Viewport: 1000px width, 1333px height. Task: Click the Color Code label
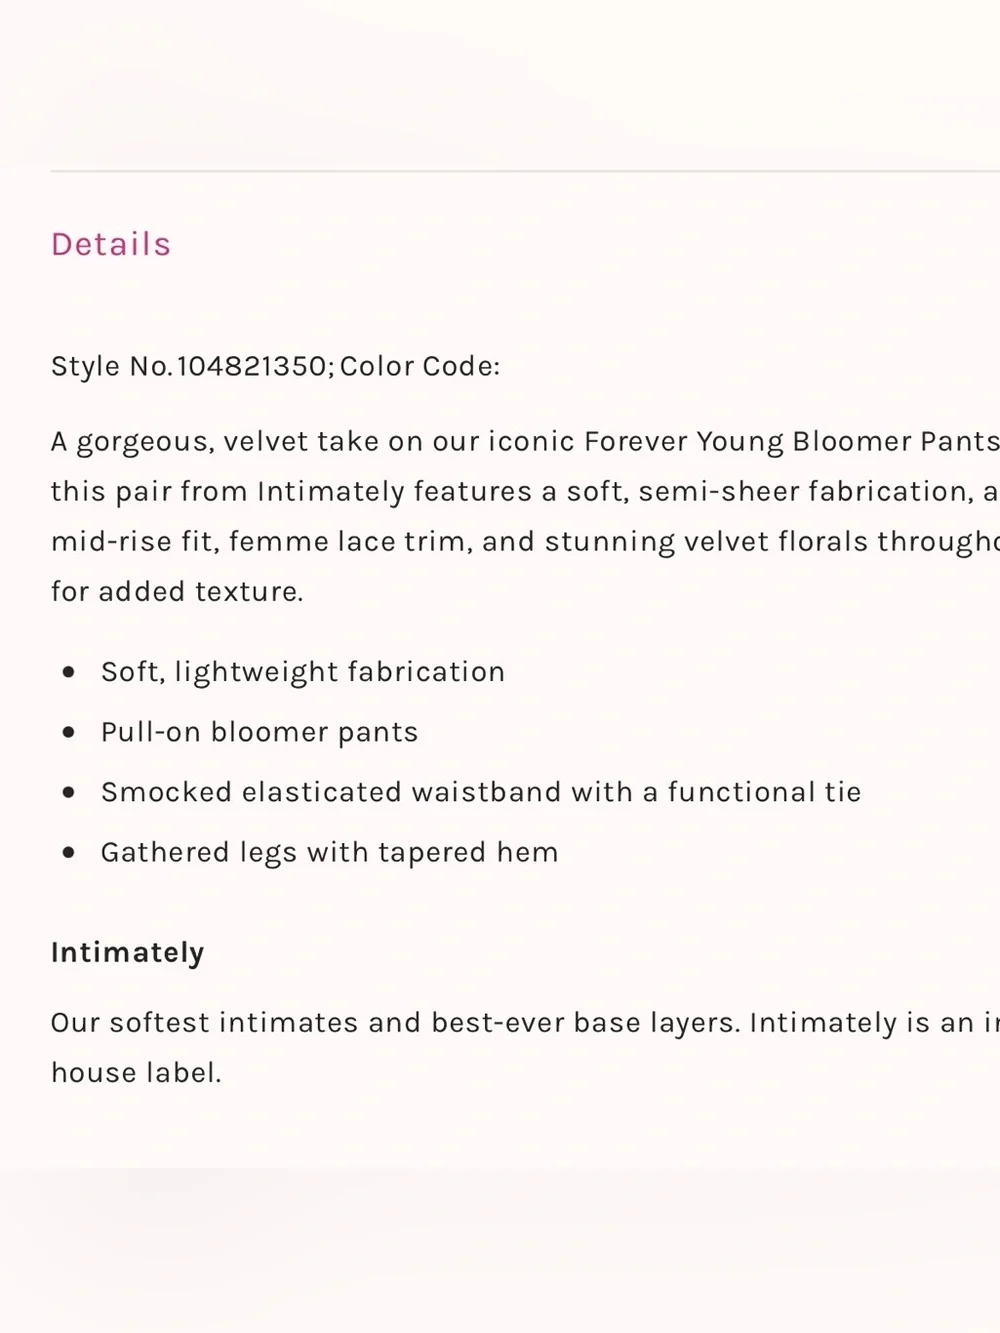(x=420, y=366)
